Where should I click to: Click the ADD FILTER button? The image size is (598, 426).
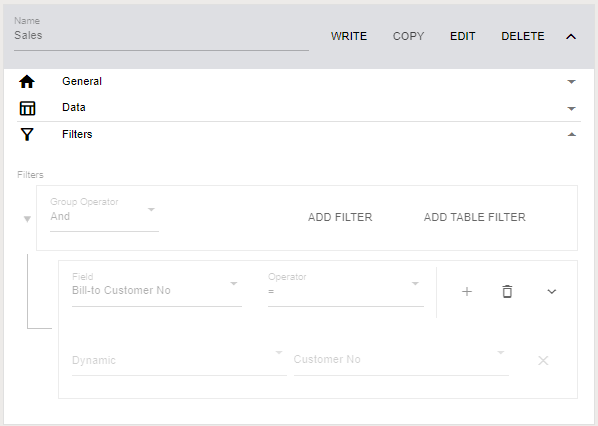340,217
